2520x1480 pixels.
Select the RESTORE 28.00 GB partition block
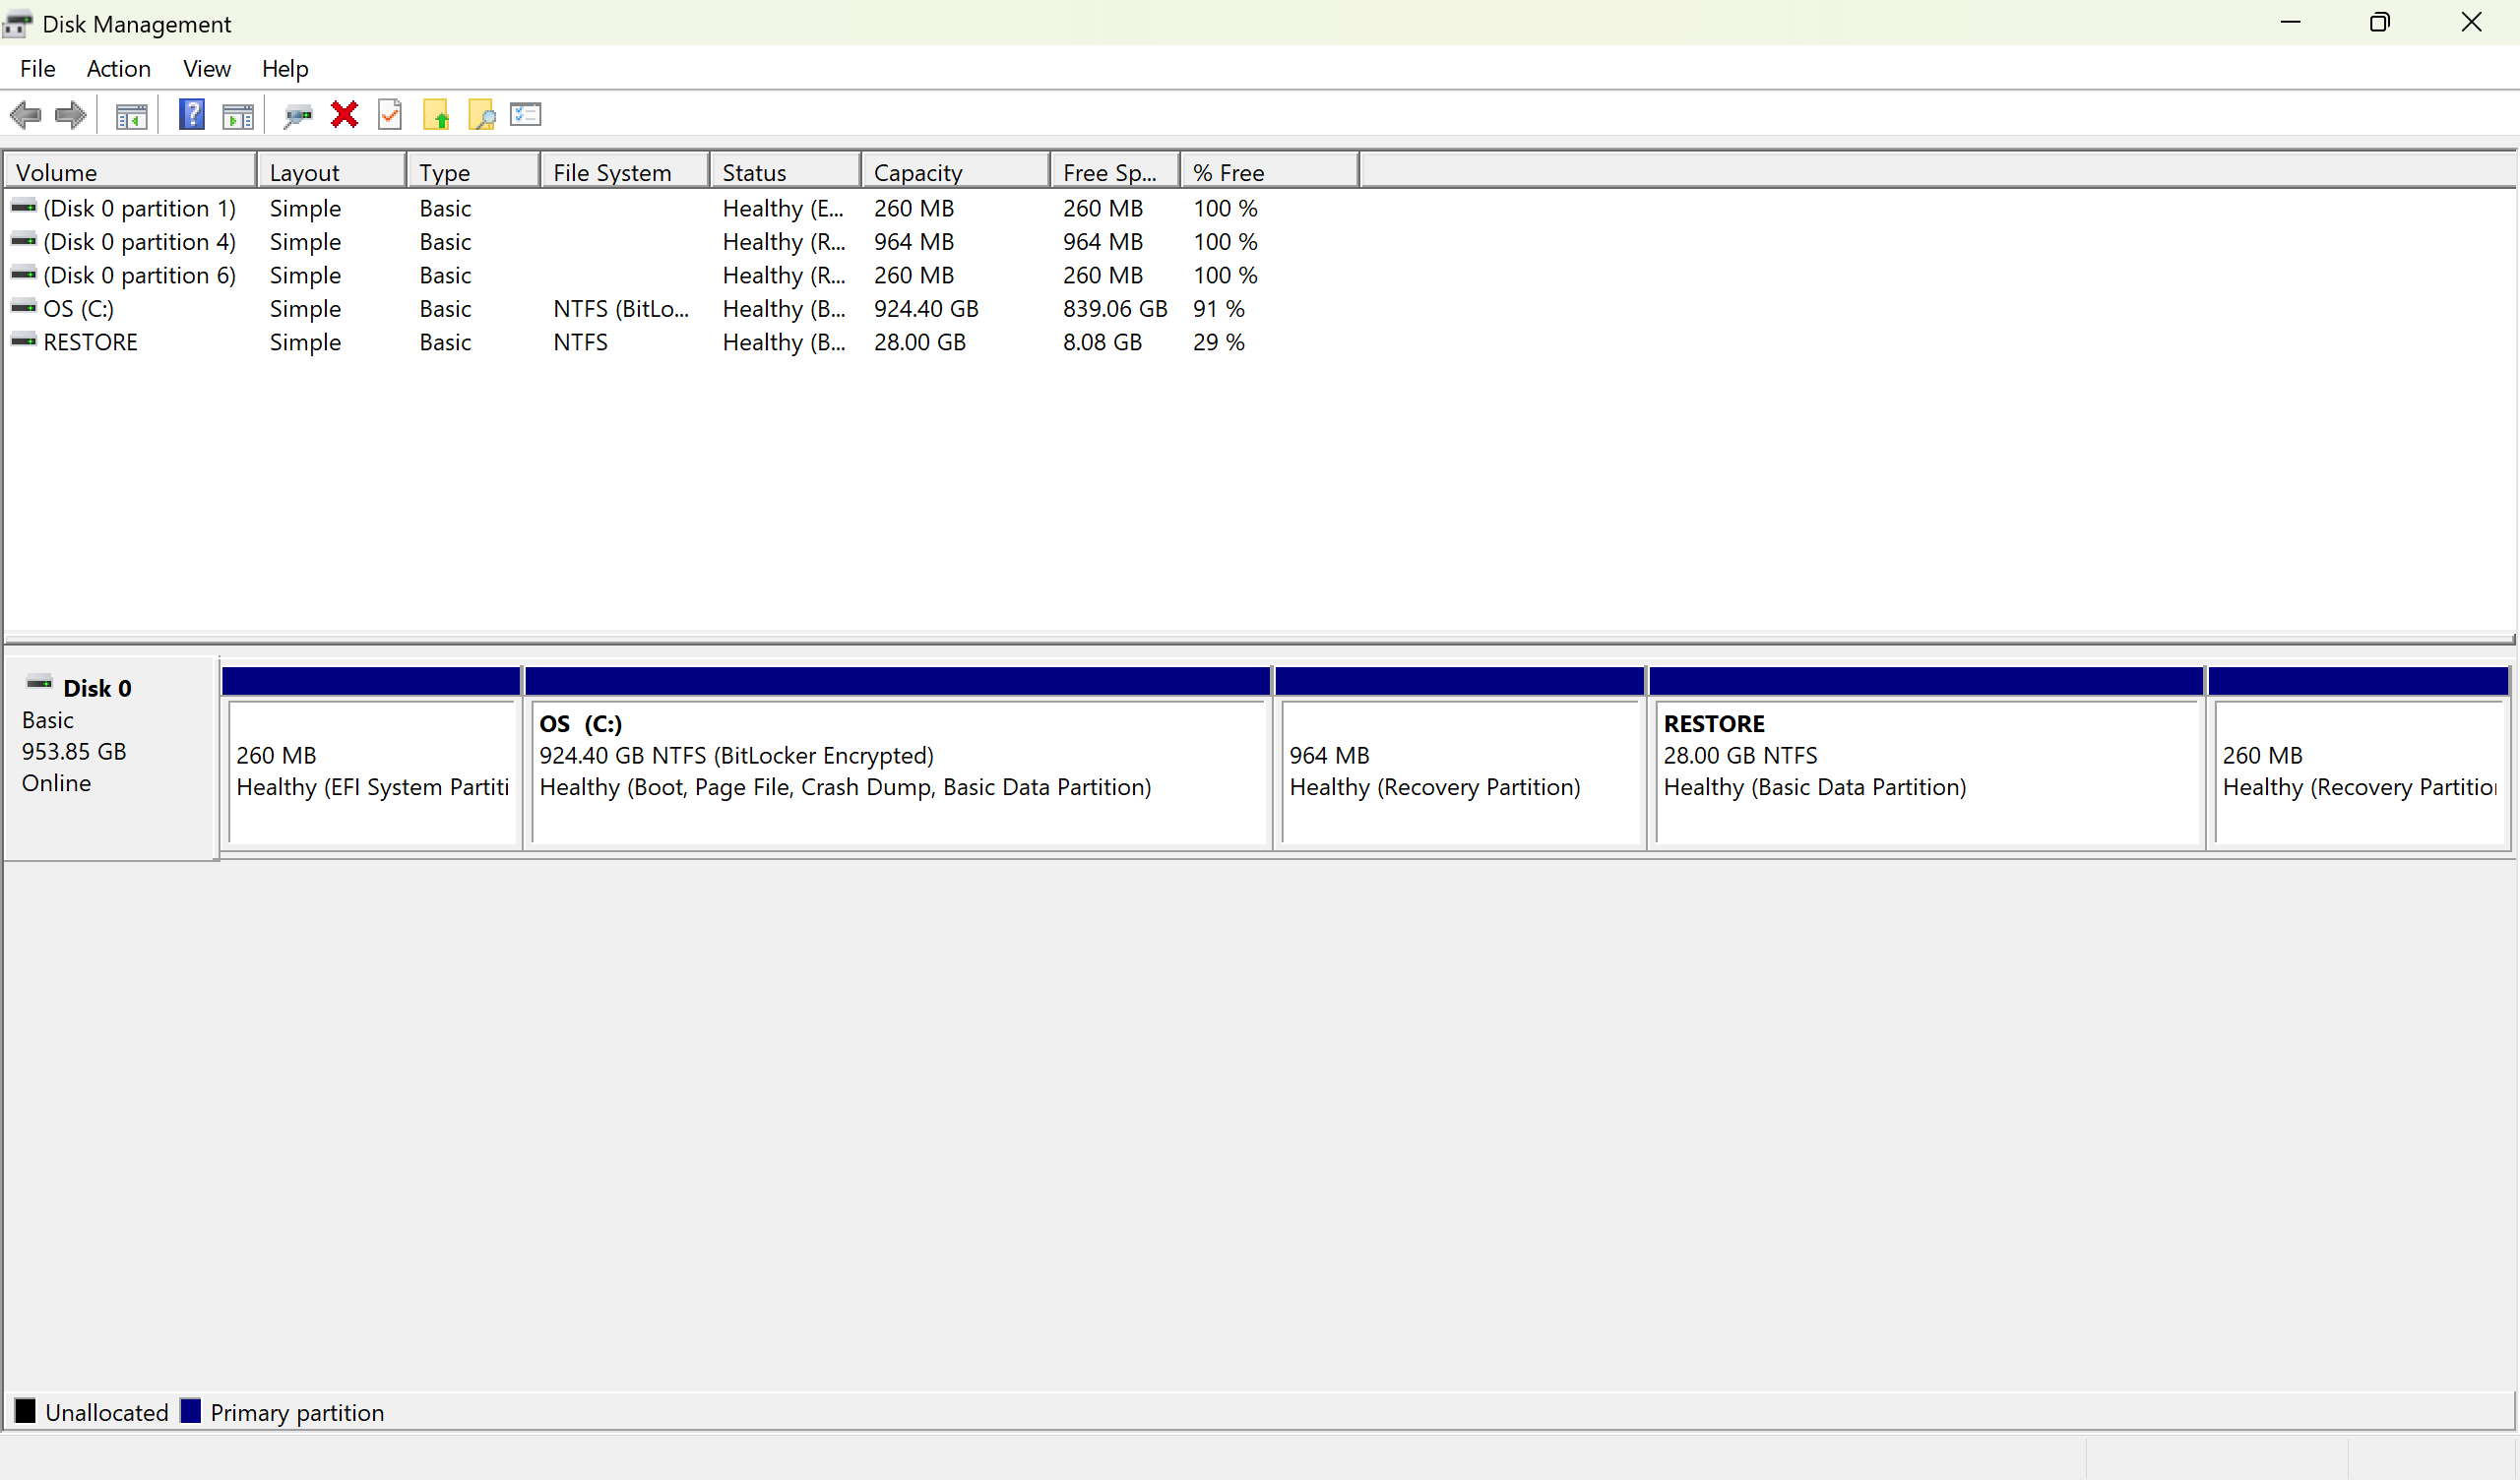1926,758
